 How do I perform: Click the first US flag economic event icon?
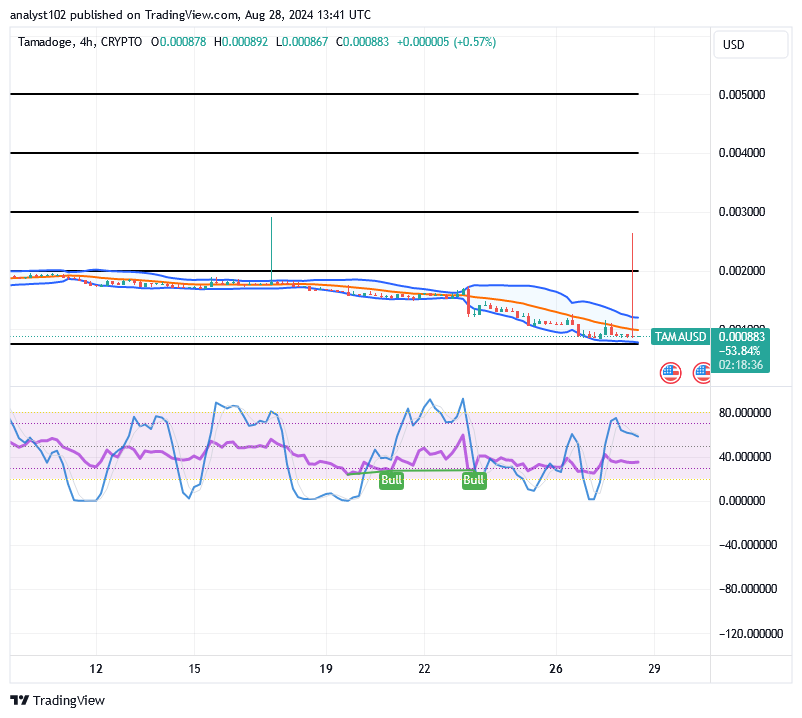pyautogui.click(x=670, y=373)
